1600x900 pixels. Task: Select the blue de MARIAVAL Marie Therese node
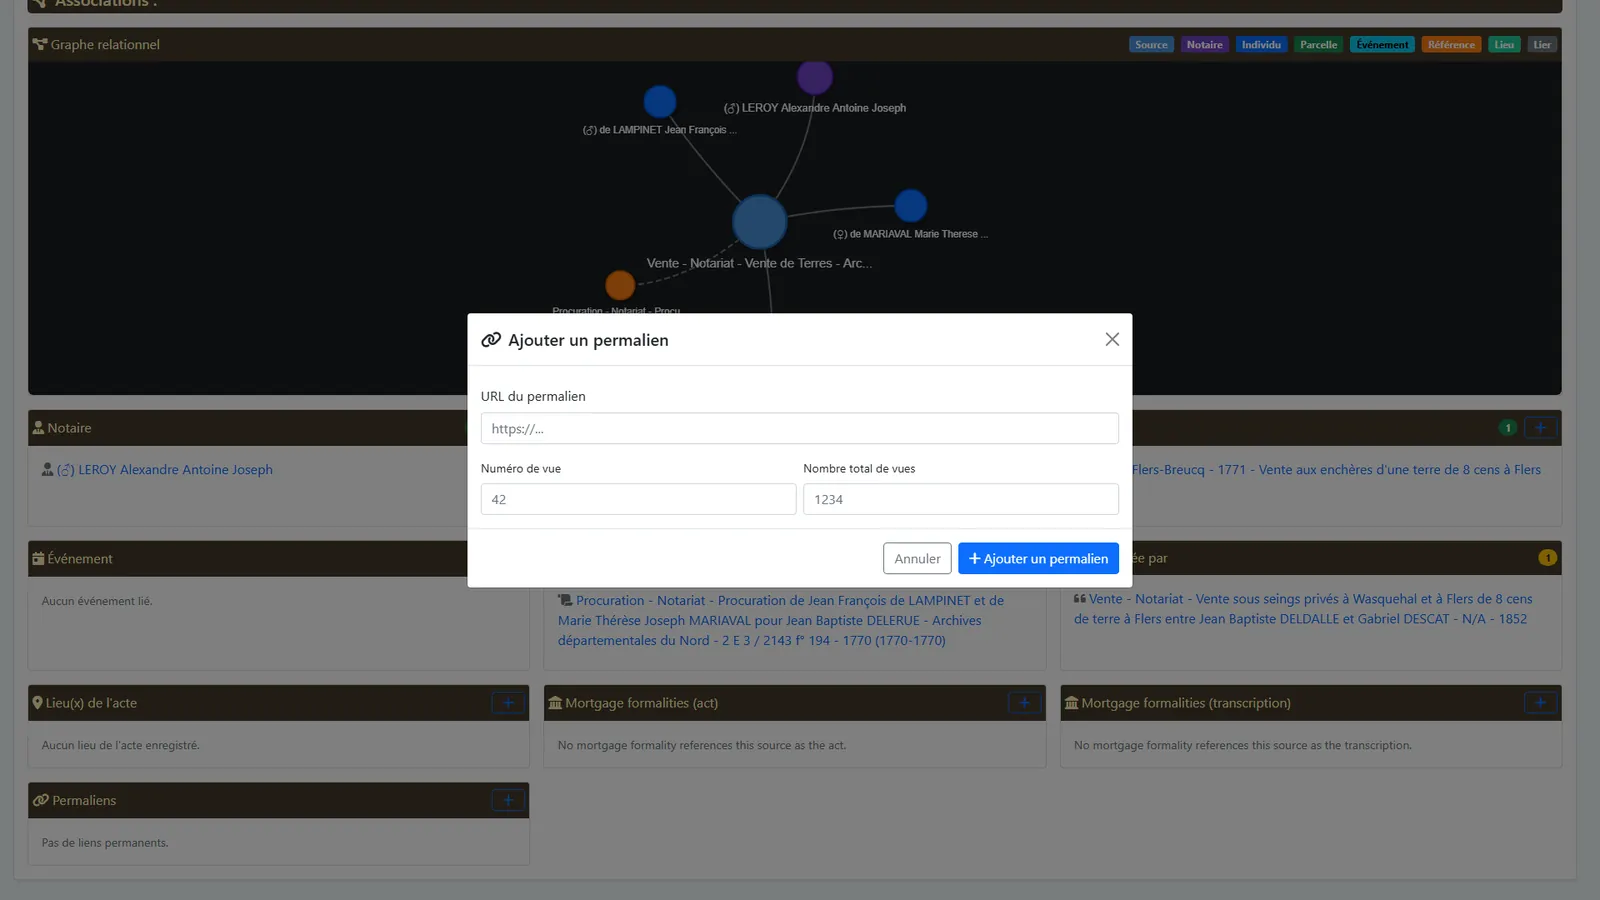point(910,206)
